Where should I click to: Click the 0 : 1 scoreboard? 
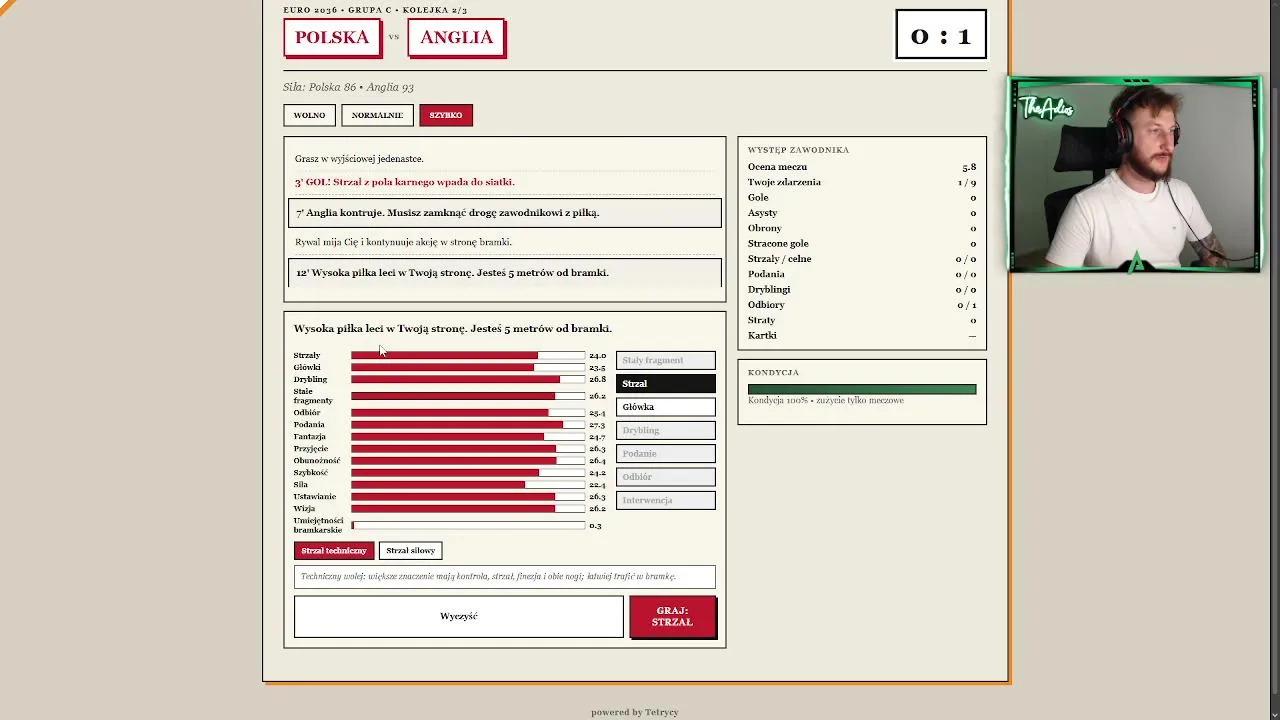941,35
